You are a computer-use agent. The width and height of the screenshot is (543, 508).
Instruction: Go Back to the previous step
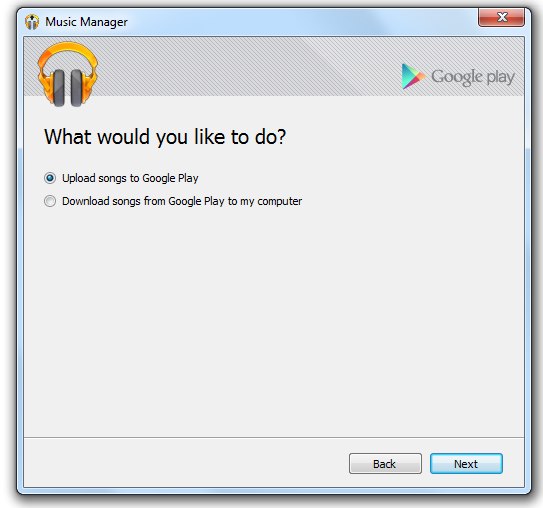pos(385,464)
